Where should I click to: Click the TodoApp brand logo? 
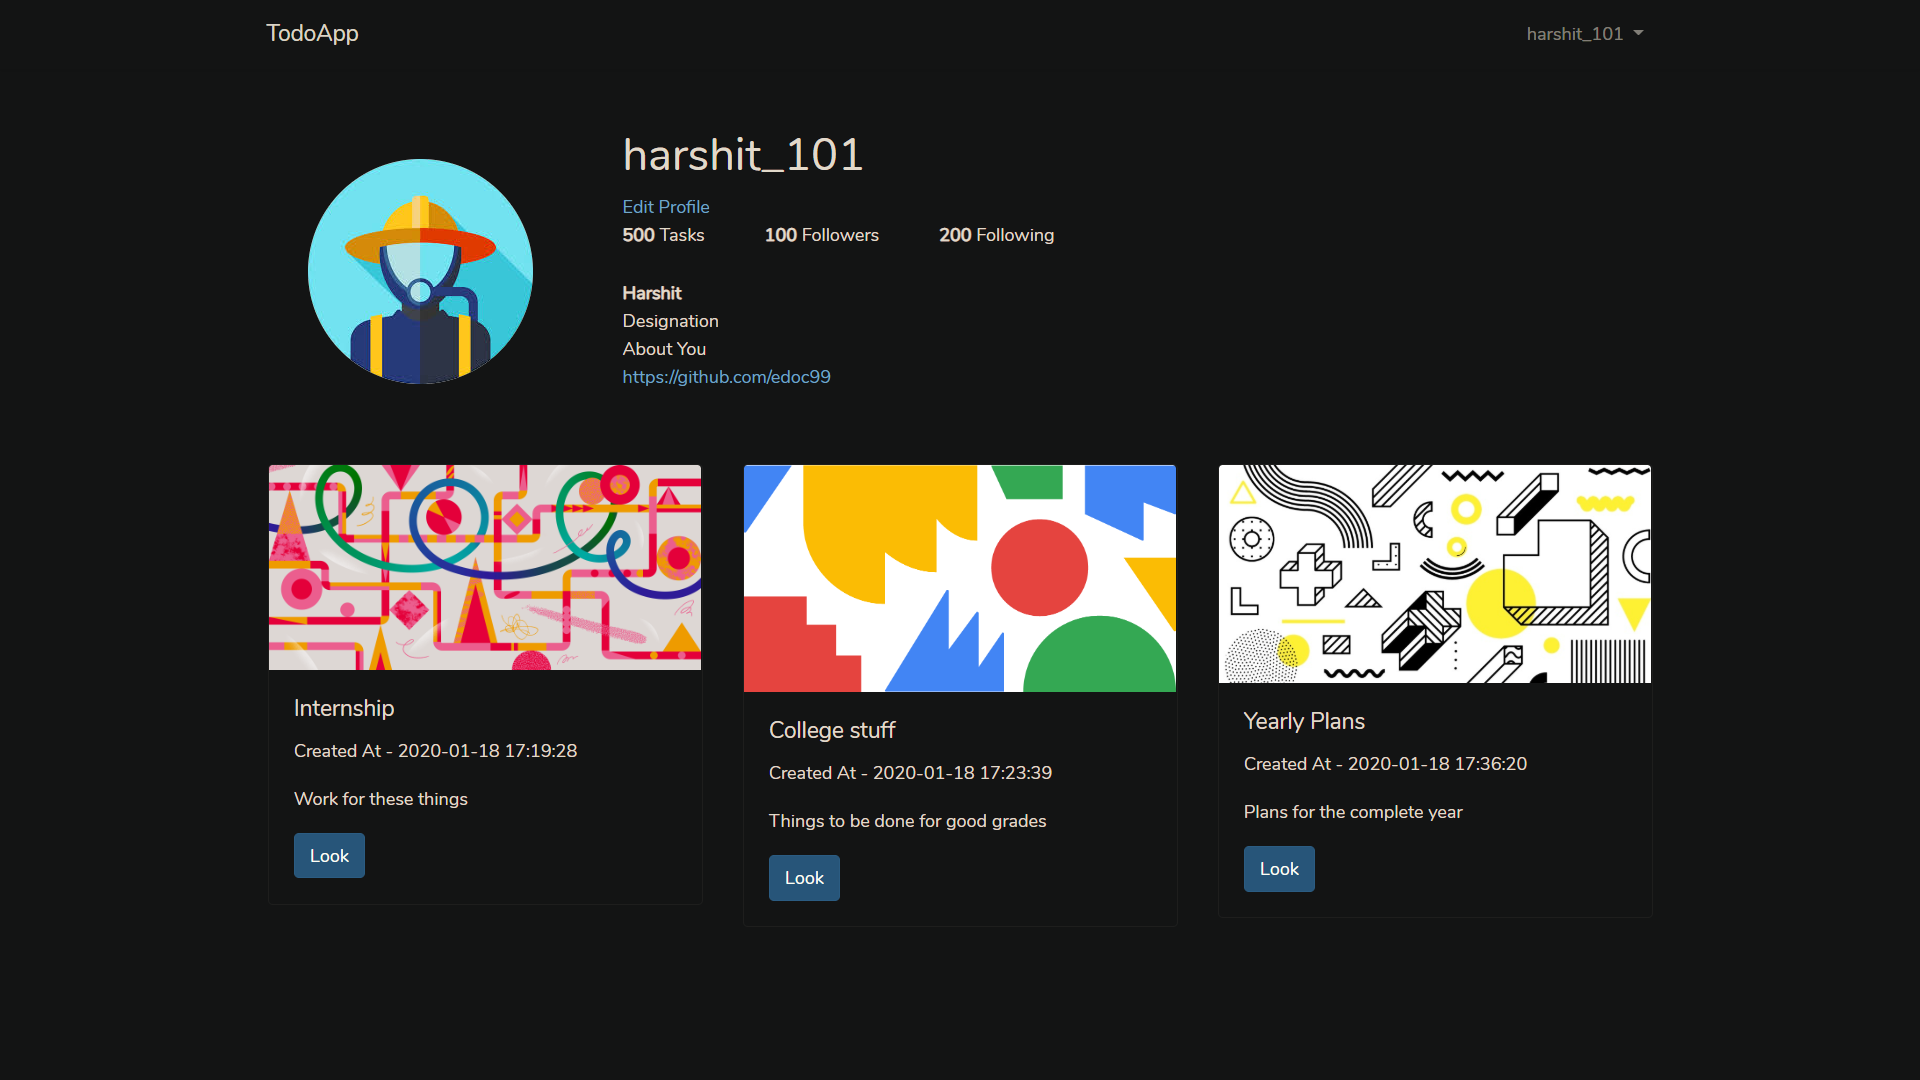312,33
